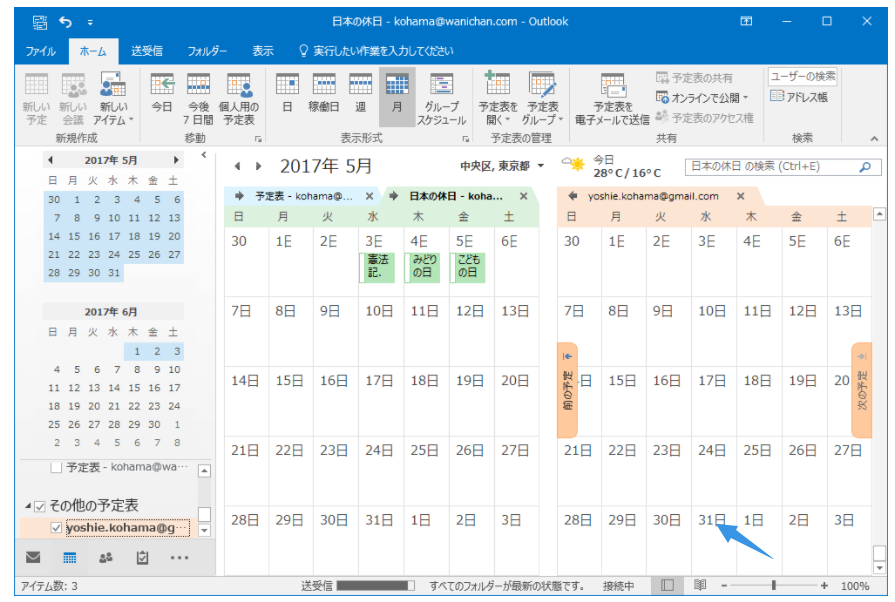Collapse the folder pane with the chevron

[x=204, y=155]
